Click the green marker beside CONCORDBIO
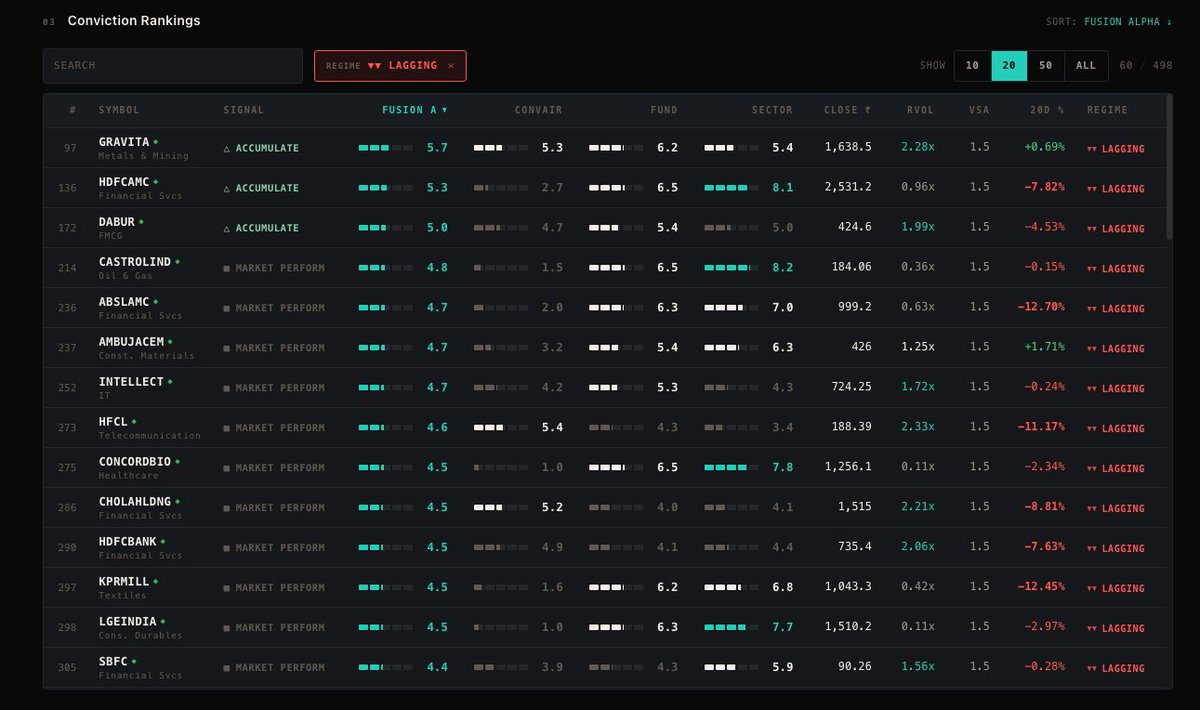This screenshot has height=710, width=1200. point(177,462)
